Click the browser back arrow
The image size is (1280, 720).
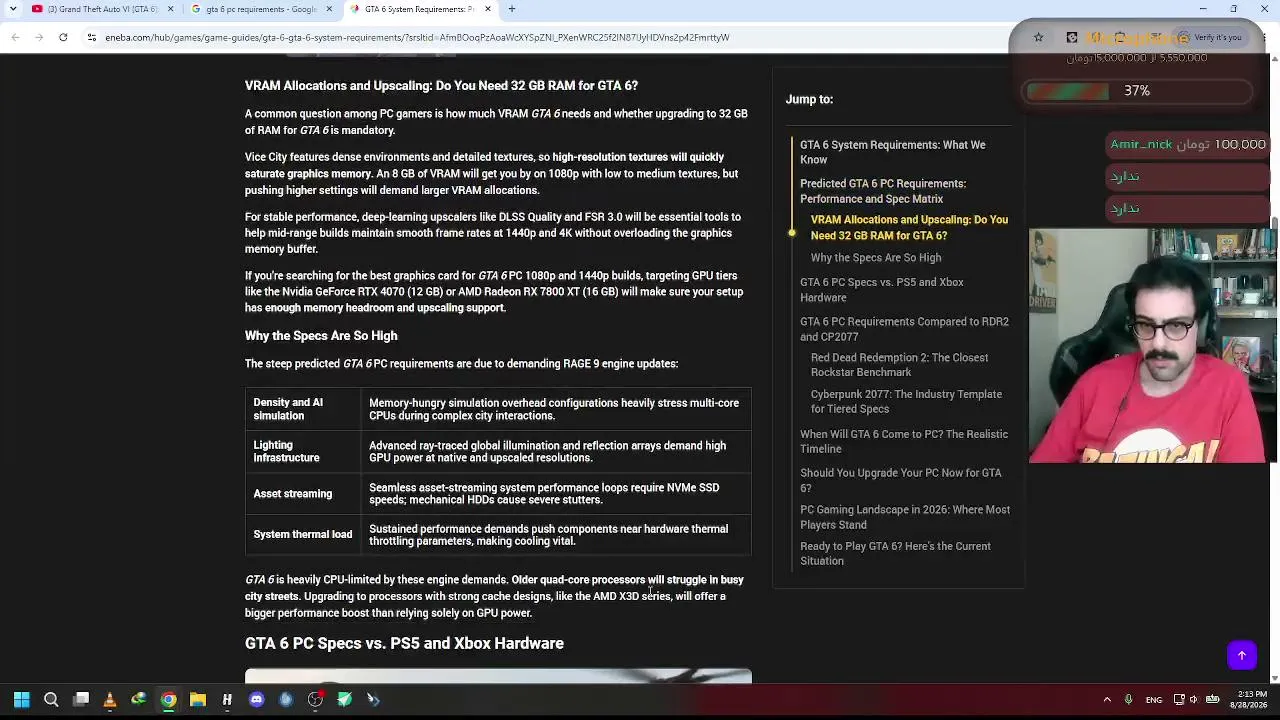(x=15, y=37)
